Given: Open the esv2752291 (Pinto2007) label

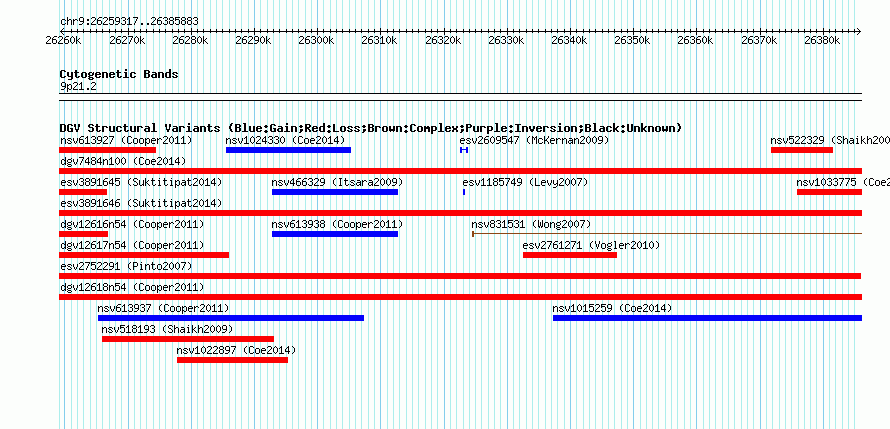Looking at the screenshot, I should tap(126, 266).
